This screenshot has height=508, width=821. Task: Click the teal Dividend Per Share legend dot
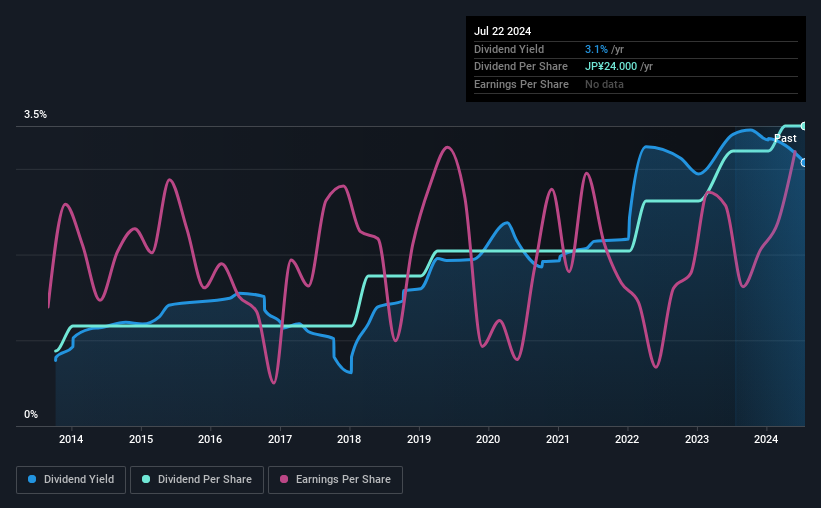[146, 479]
